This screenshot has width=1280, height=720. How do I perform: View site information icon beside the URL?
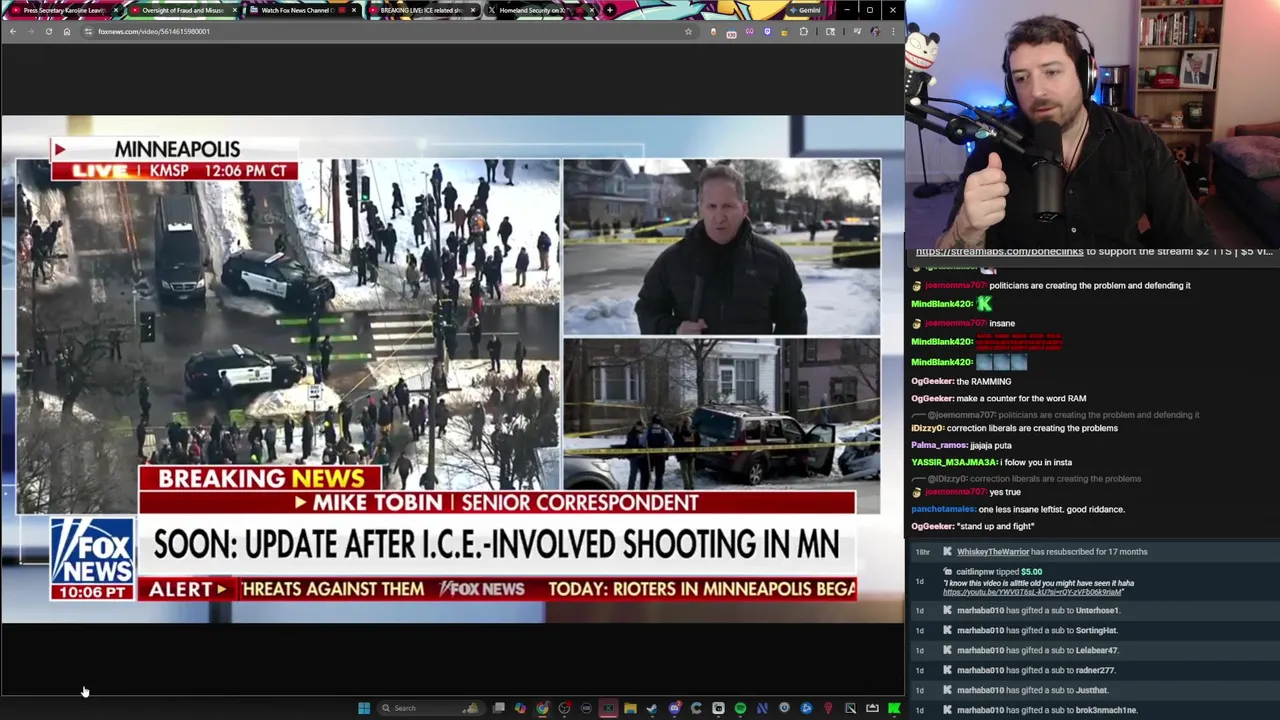pyautogui.click(x=88, y=31)
